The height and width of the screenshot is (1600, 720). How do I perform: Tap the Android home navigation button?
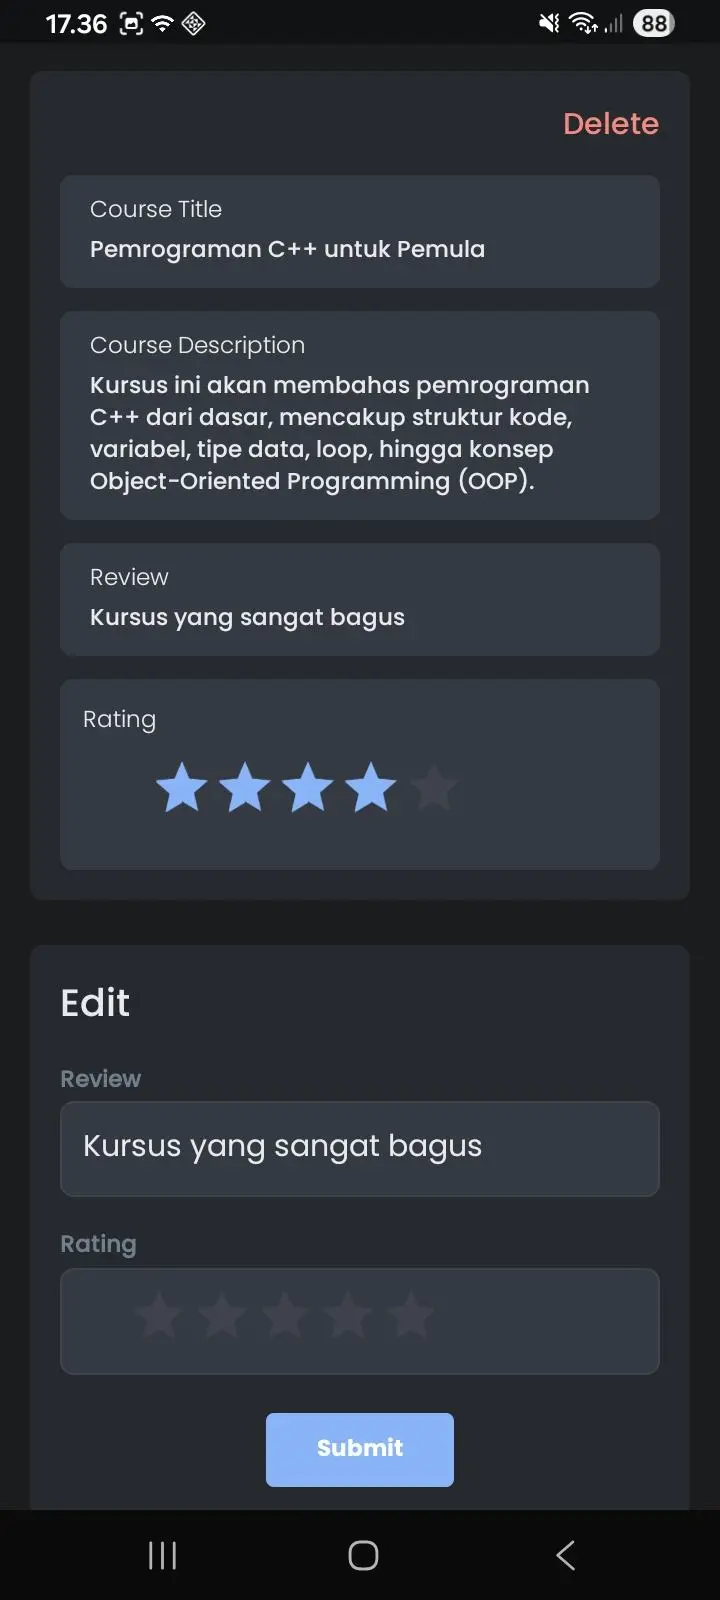point(363,1555)
